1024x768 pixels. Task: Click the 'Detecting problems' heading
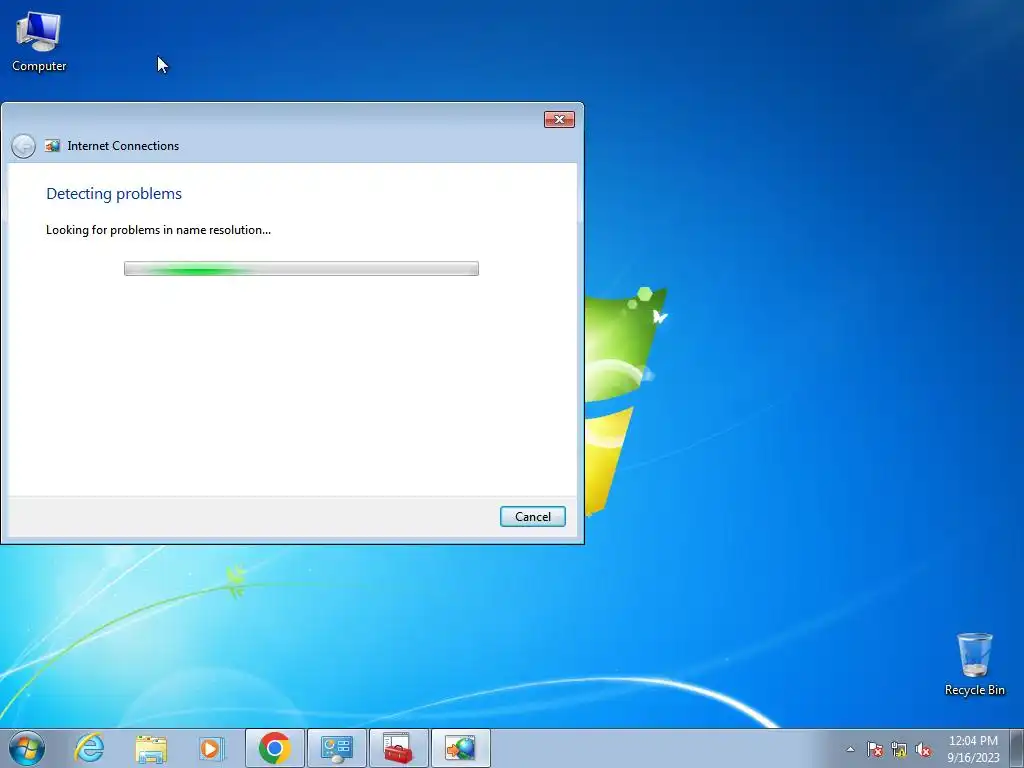114,194
